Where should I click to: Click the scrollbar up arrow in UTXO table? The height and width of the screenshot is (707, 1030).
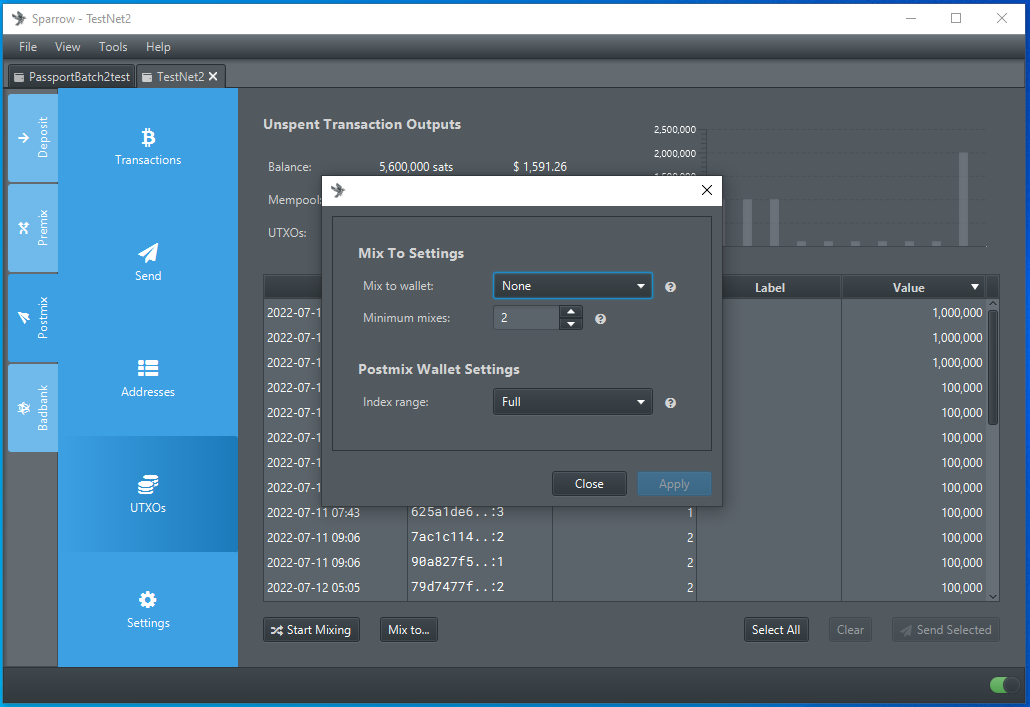(993, 304)
